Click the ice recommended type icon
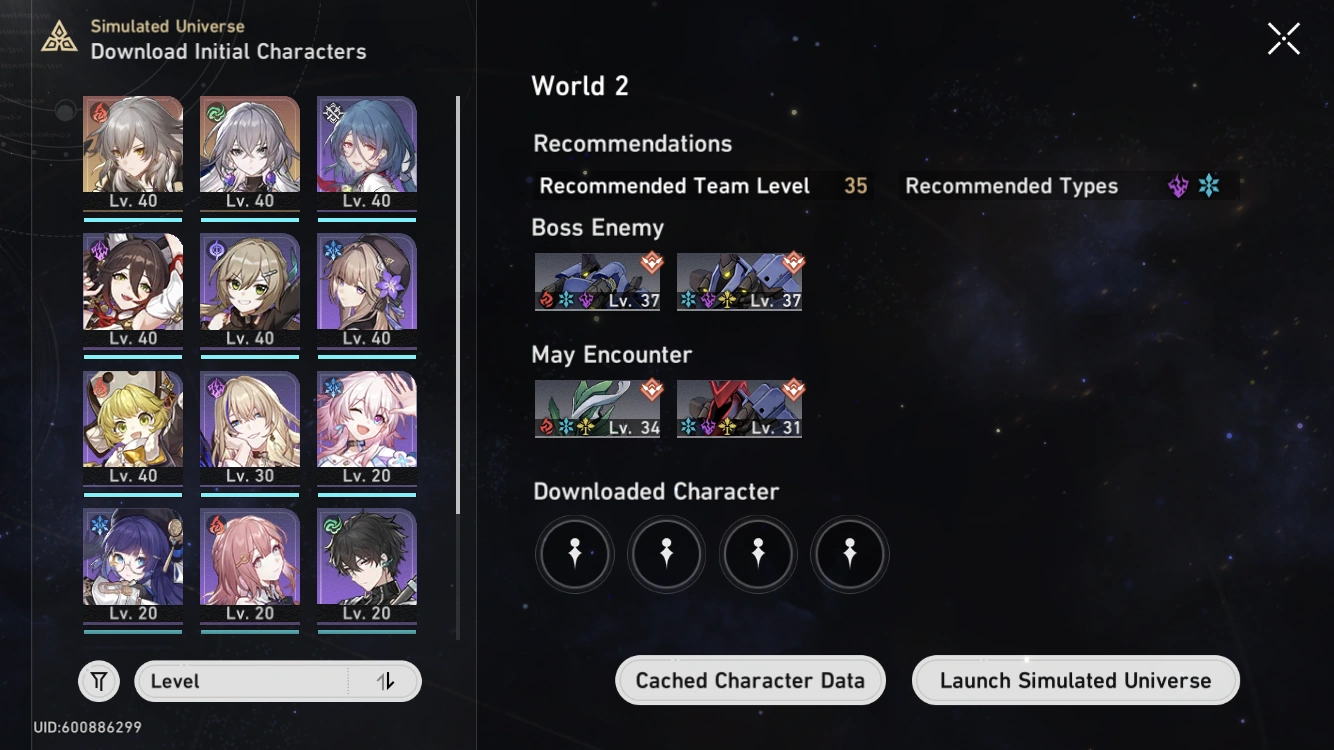This screenshot has width=1334, height=750. [1209, 186]
